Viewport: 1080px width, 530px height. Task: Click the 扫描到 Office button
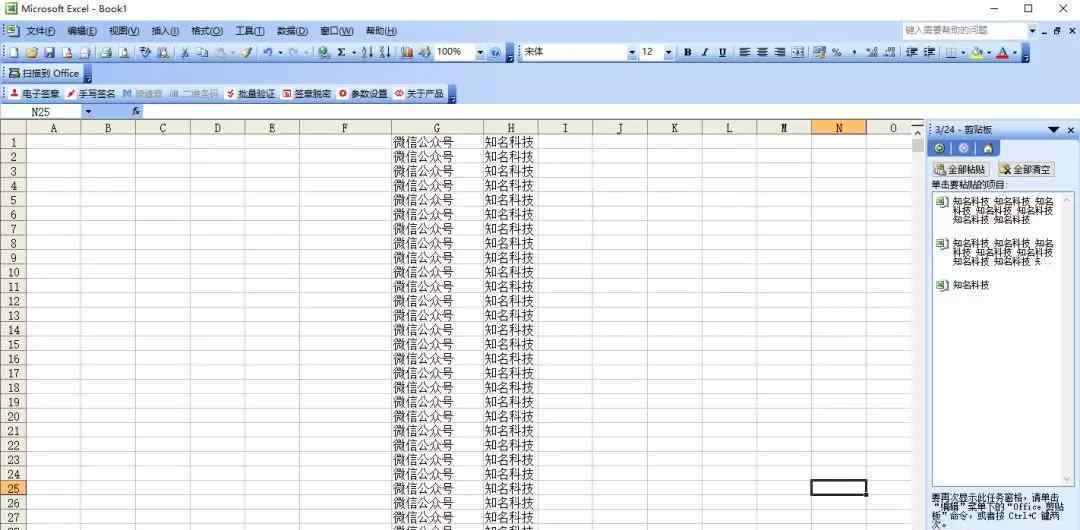coord(43,73)
